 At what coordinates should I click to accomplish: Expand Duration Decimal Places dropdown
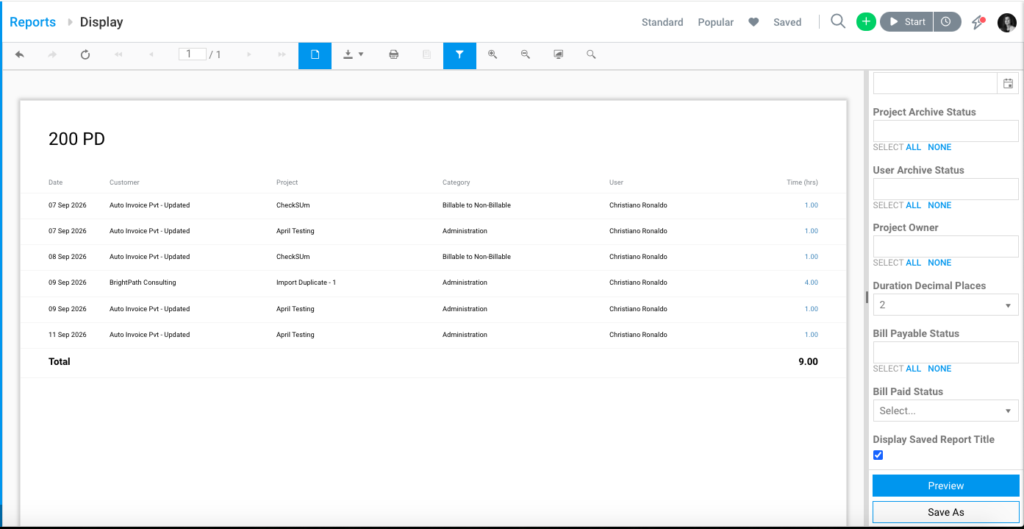(x=946, y=305)
